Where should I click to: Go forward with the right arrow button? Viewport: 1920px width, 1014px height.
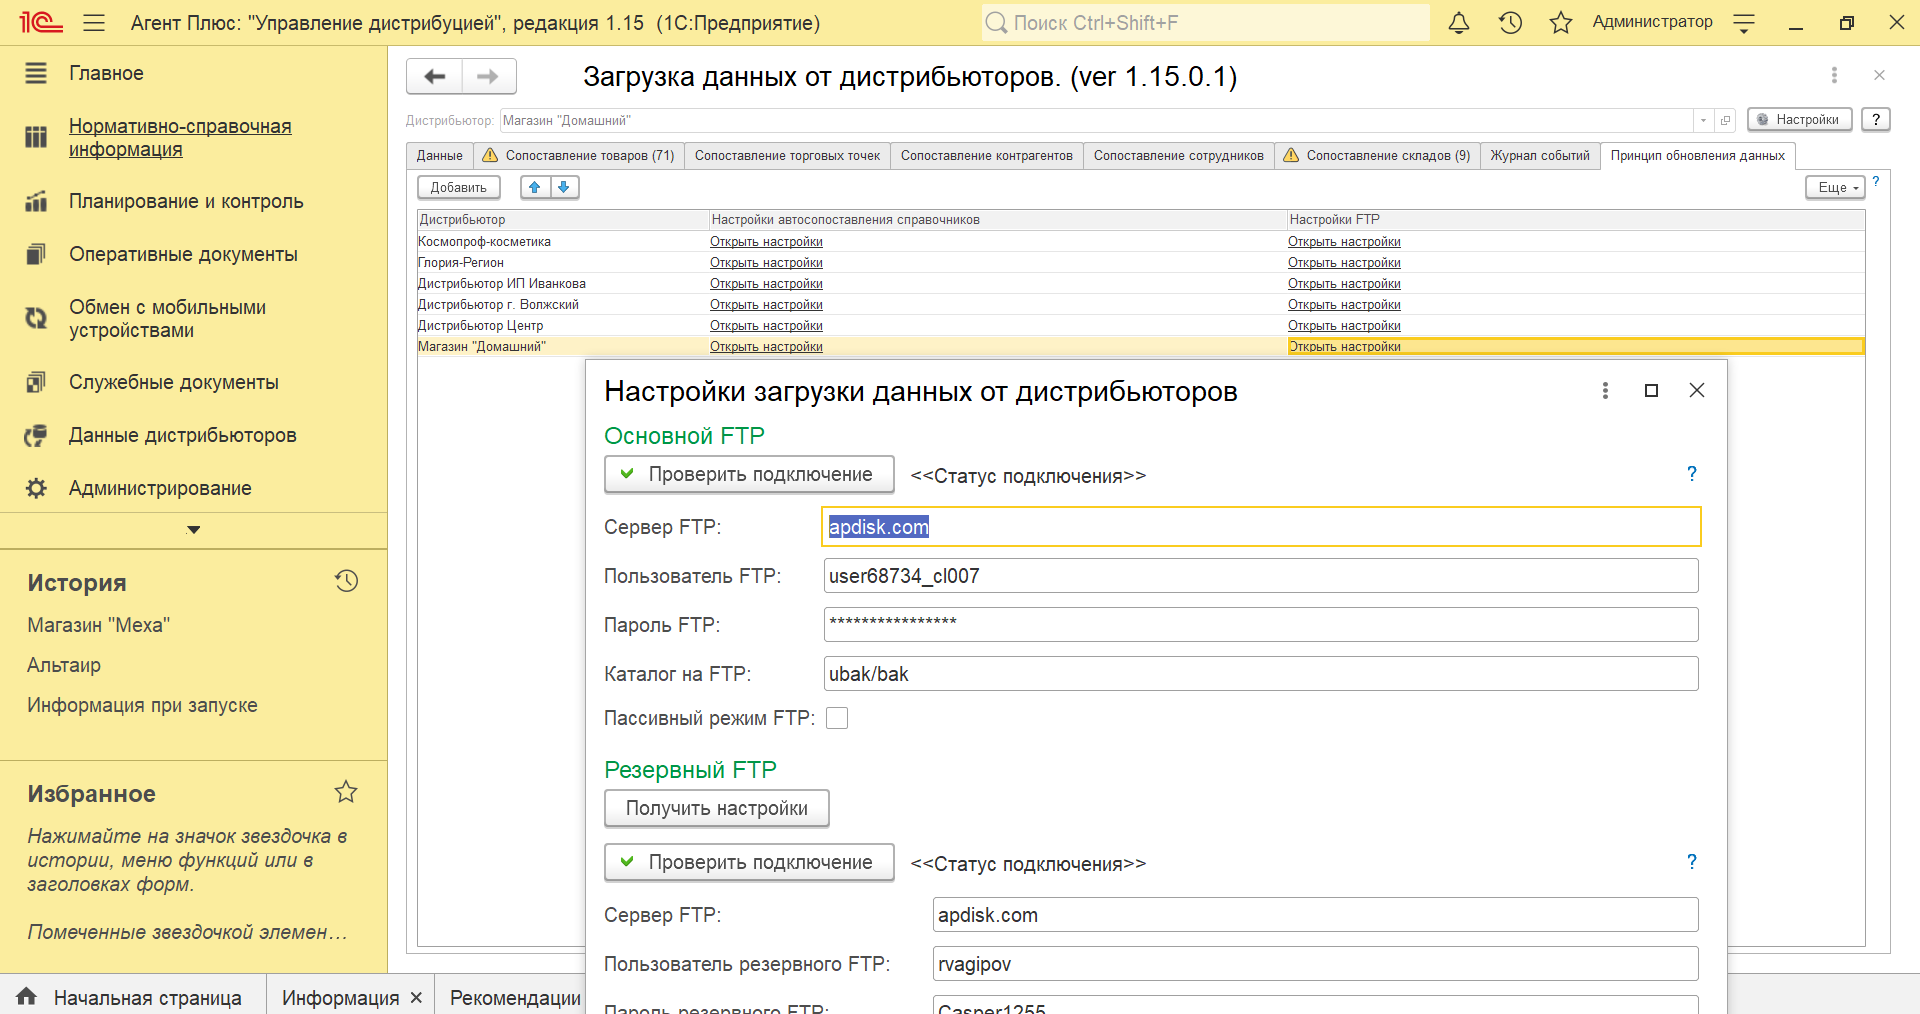488,76
